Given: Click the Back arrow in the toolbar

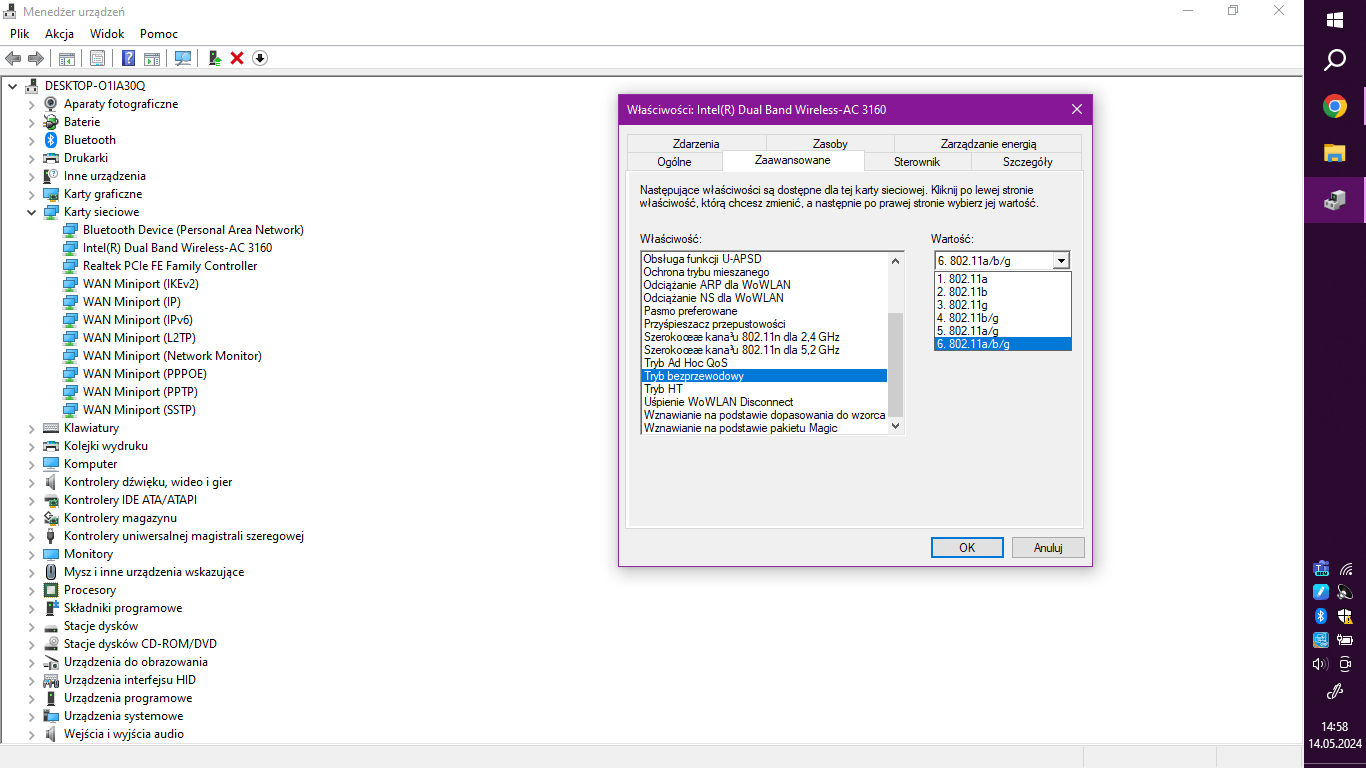Looking at the screenshot, I should [x=13, y=58].
